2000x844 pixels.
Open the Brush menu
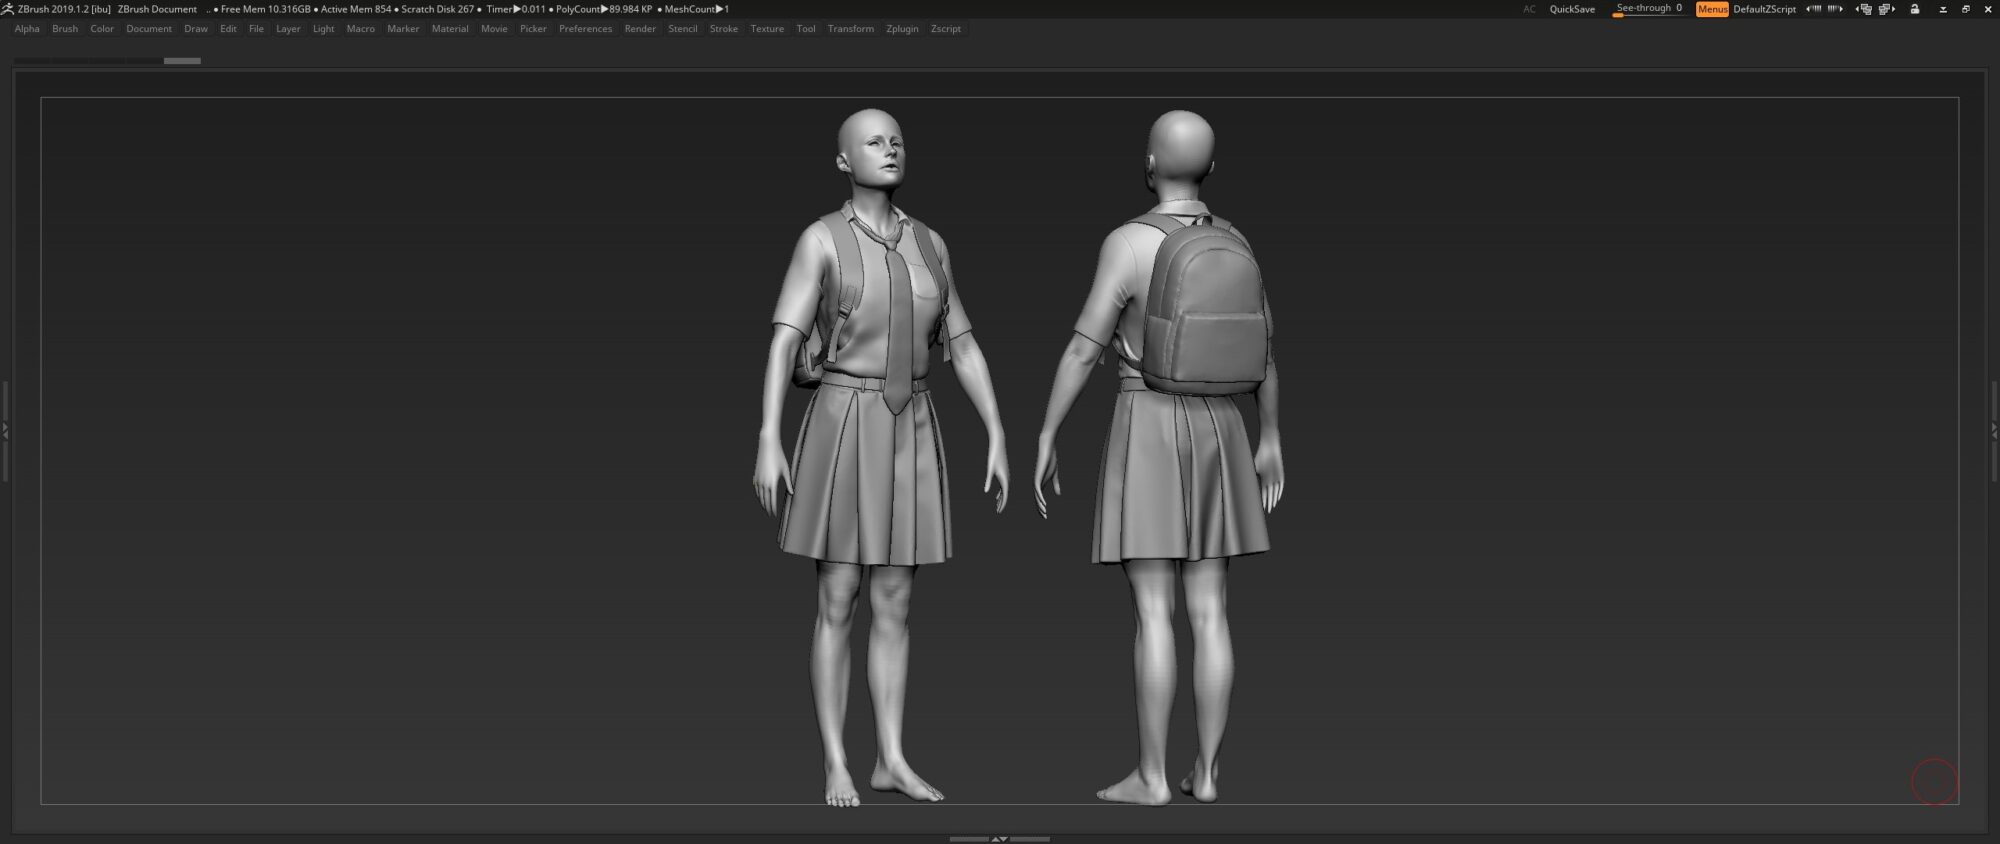point(65,29)
